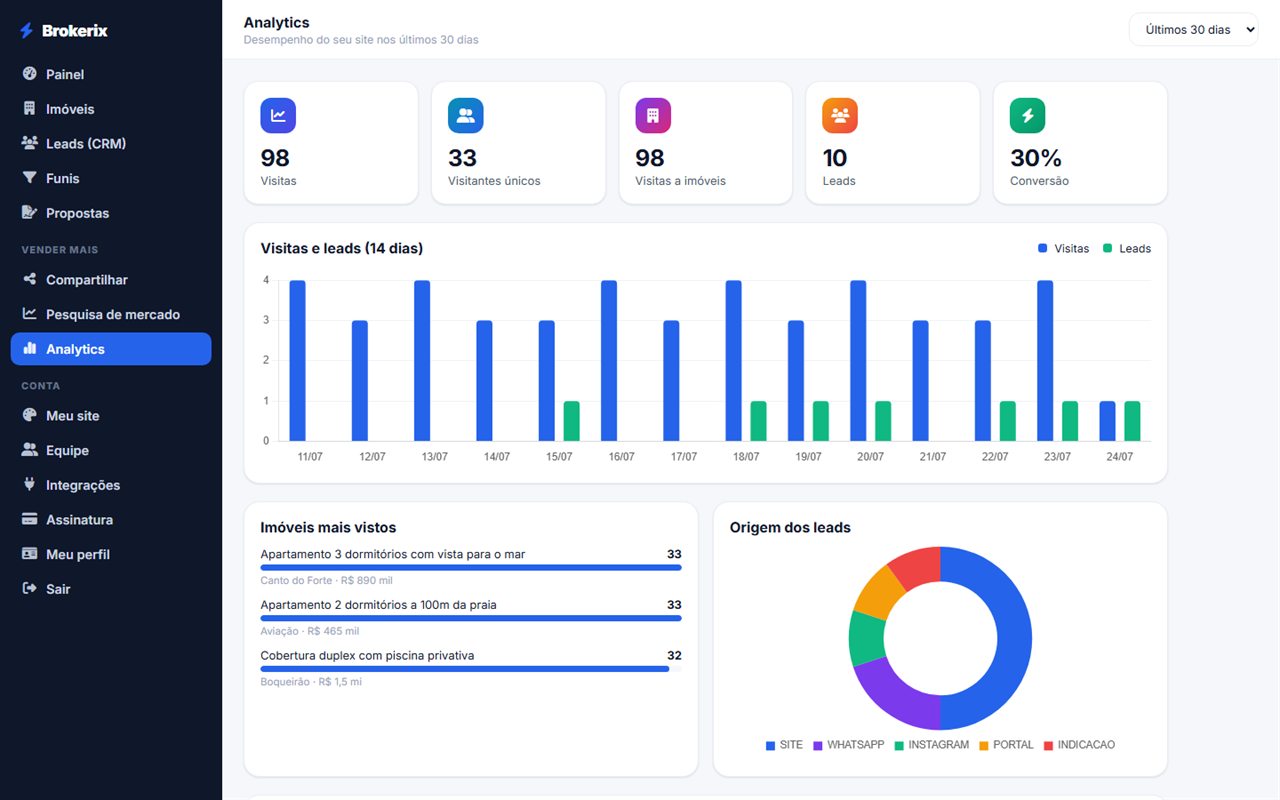Click the Equipe group icon

point(29,450)
